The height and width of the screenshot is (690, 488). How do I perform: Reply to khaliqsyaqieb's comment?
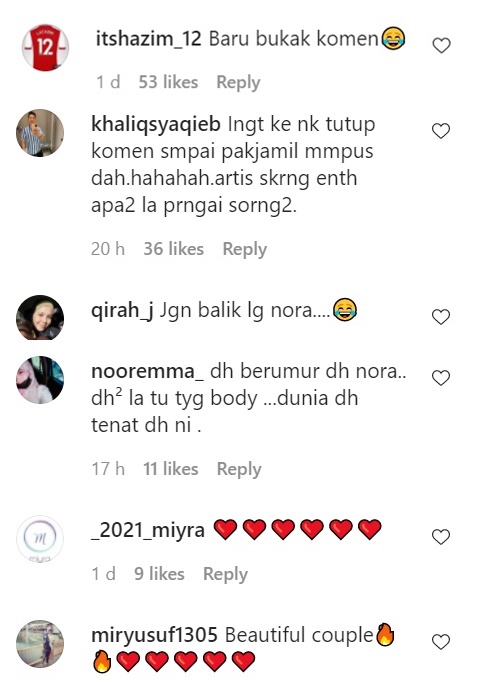[245, 249]
